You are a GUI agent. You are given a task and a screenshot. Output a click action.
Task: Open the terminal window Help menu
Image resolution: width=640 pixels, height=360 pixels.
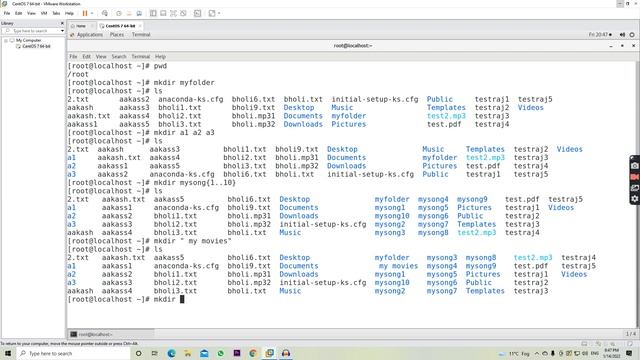160,57
